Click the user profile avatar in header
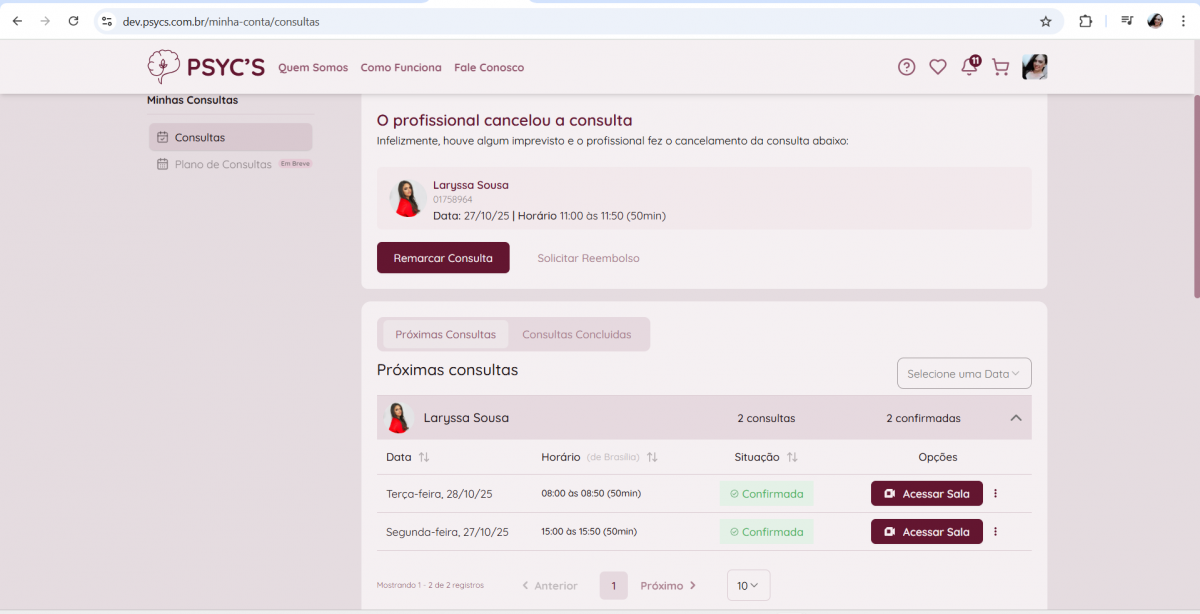1200x614 pixels. pyautogui.click(x=1034, y=67)
